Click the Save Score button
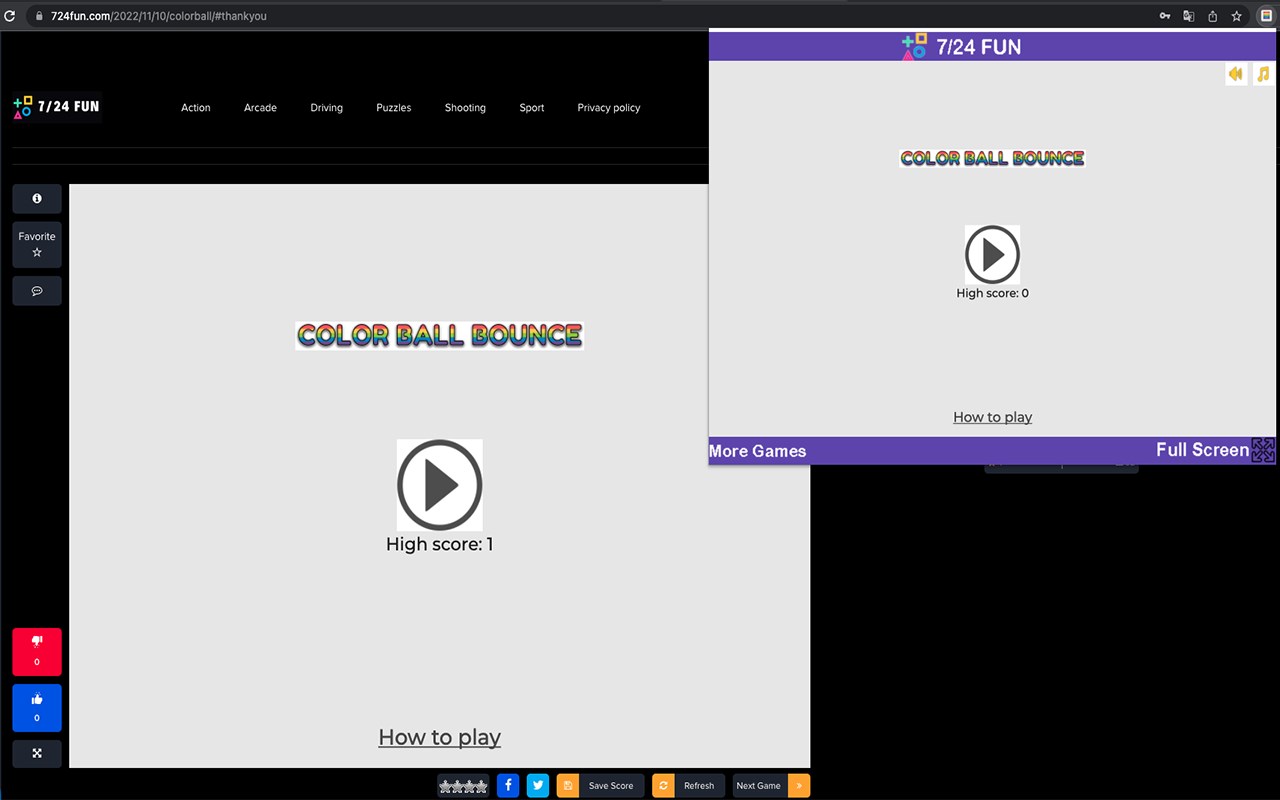This screenshot has height=800, width=1280. point(600,786)
